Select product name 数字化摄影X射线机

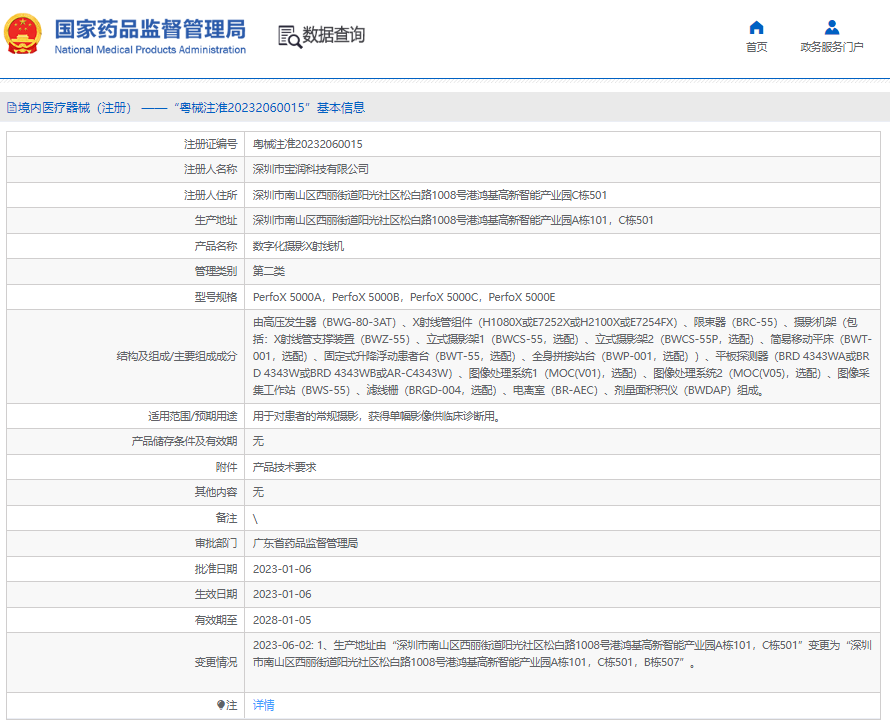pos(298,246)
